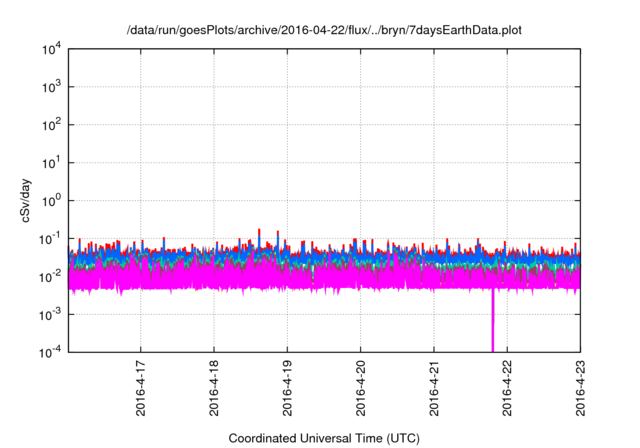Click the 10^2 y-axis tick label
This screenshot has width=640, height=448.
pyautogui.click(x=52, y=125)
